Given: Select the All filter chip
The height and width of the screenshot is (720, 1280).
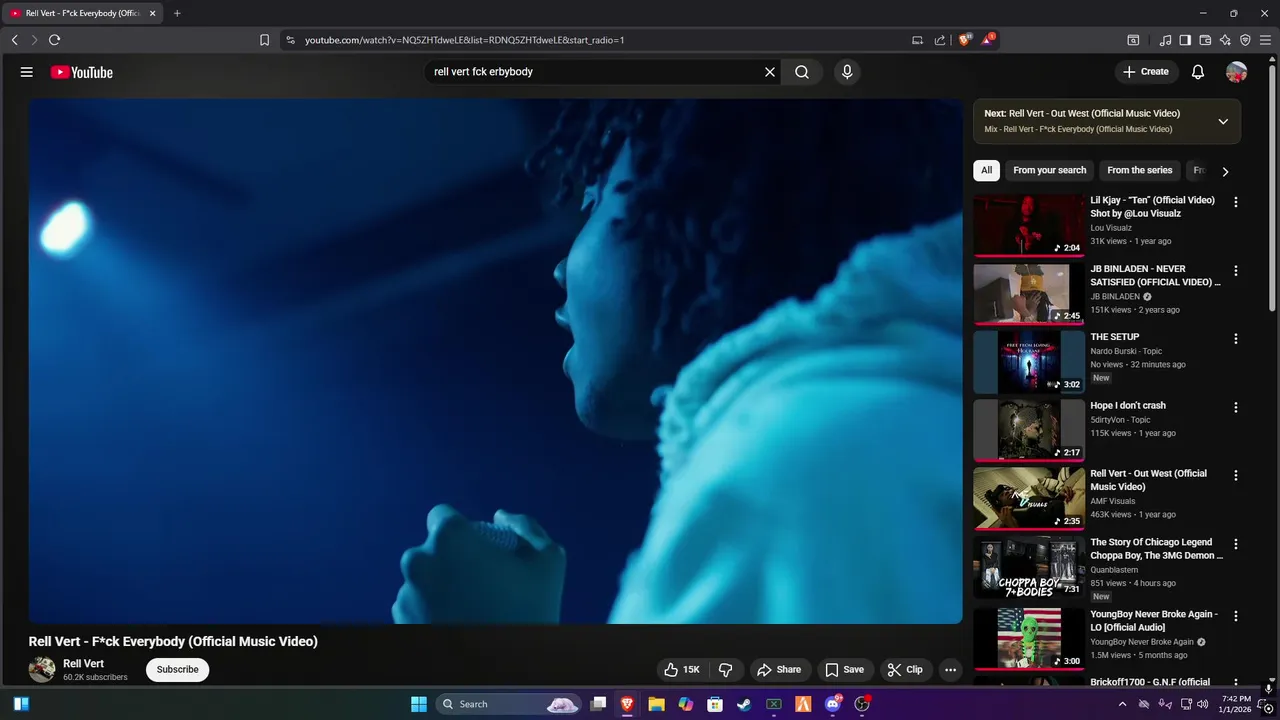Looking at the screenshot, I should [986, 170].
